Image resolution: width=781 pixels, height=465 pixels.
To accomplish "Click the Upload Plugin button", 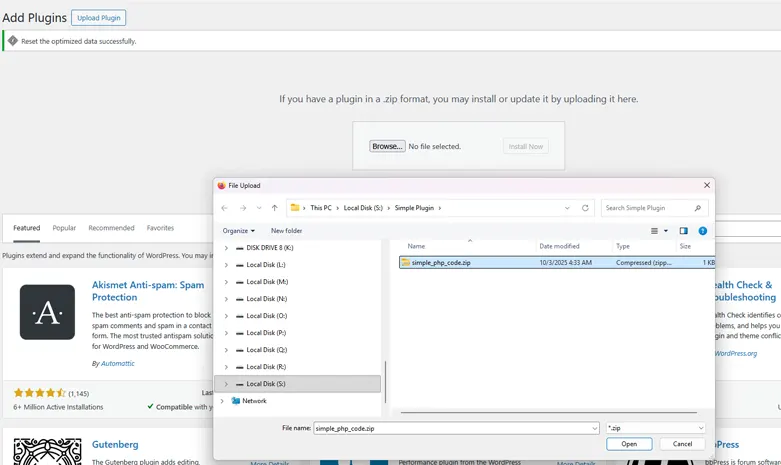I will [98, 18].
